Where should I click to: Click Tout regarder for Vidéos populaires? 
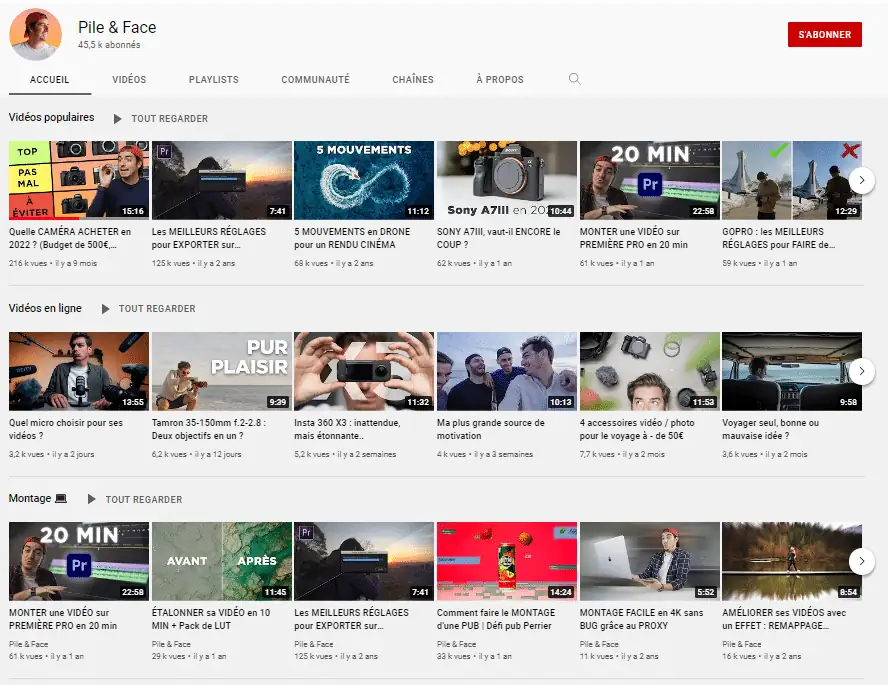(x=169, y=119)
